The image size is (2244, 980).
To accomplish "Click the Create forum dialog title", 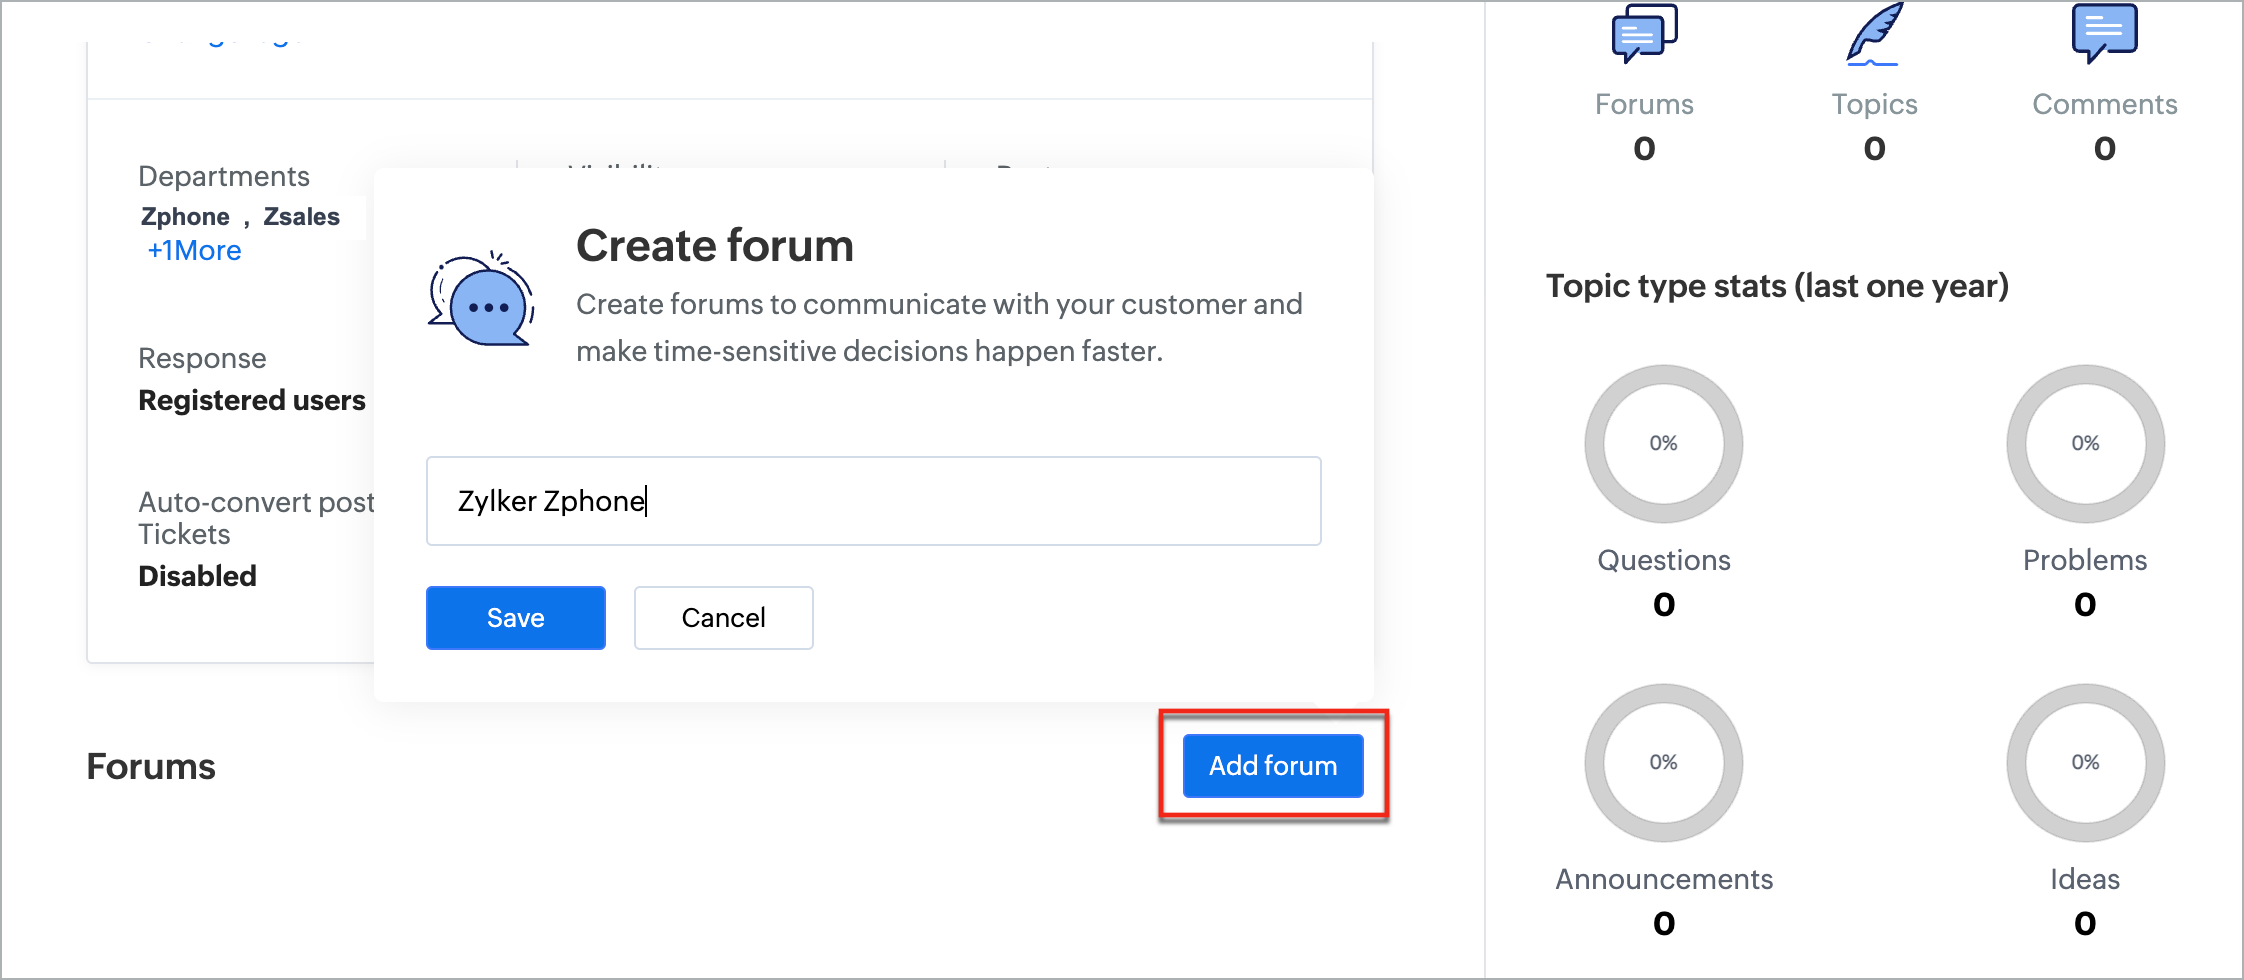I will click(x=714, y=246).
